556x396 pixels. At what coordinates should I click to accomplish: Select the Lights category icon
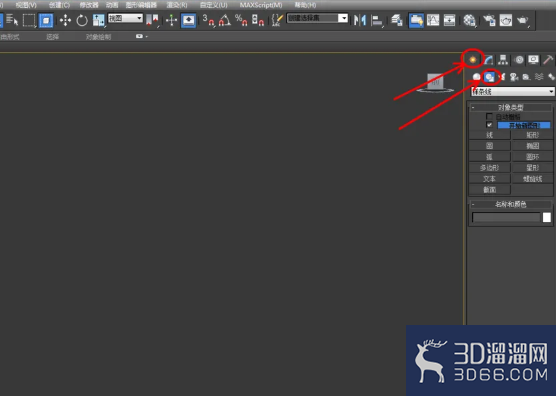pos(502,77)
